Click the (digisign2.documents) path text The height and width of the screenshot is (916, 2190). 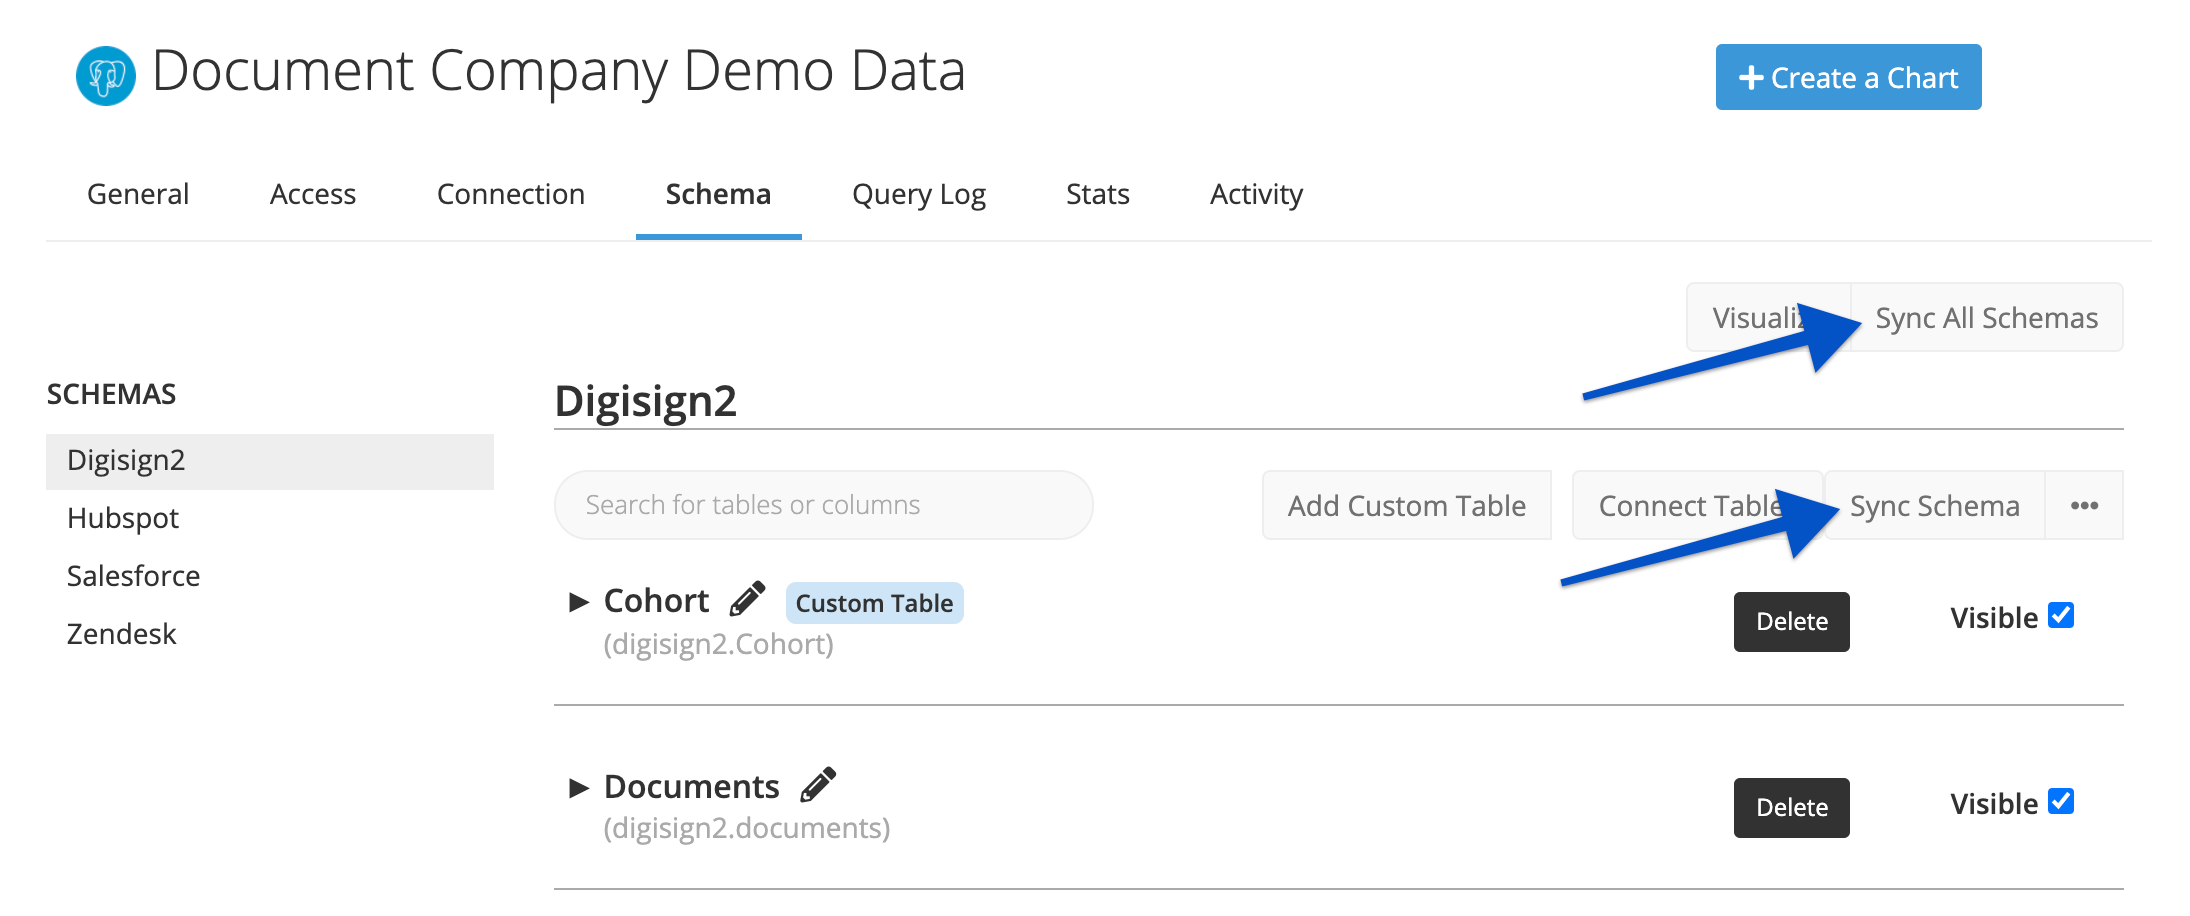pyautogui.click(x=747, y=828)
